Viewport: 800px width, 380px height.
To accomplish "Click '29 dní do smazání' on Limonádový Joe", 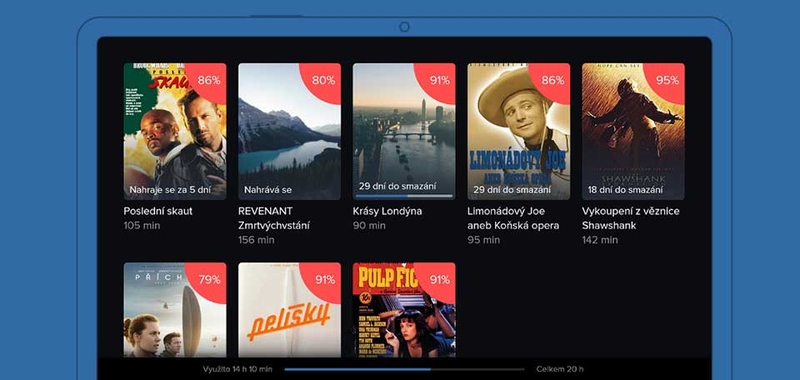I will tap(512, 190).
